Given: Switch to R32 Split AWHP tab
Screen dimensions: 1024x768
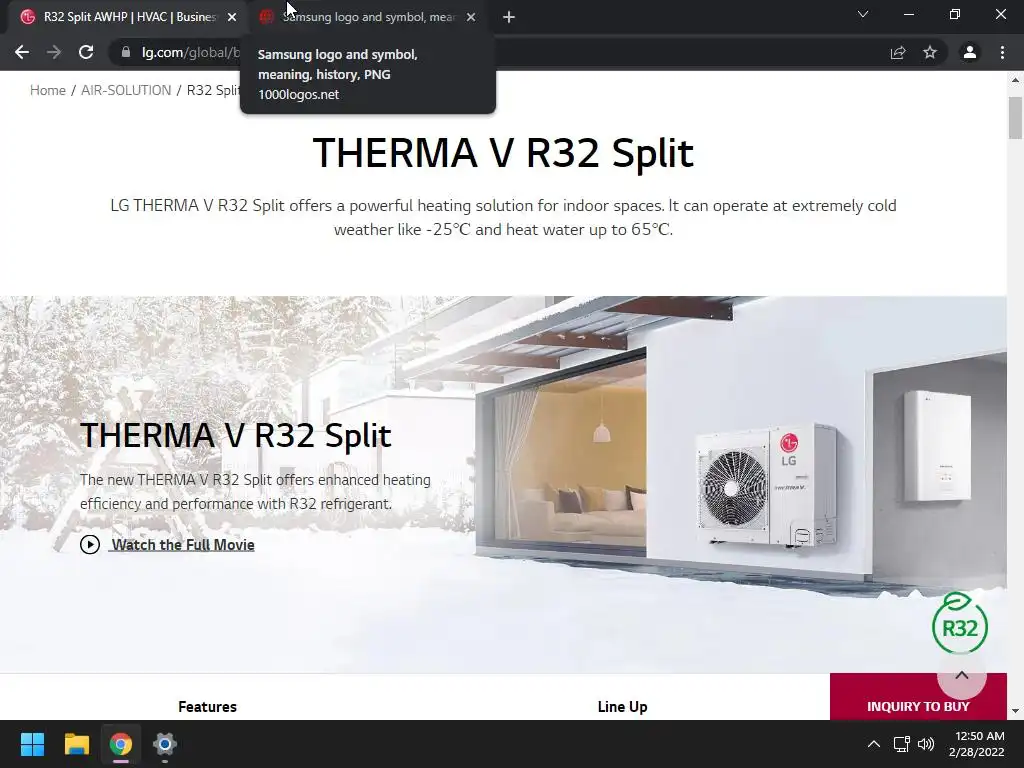Looking at the screenshot, I should click(x=129, y=17).
